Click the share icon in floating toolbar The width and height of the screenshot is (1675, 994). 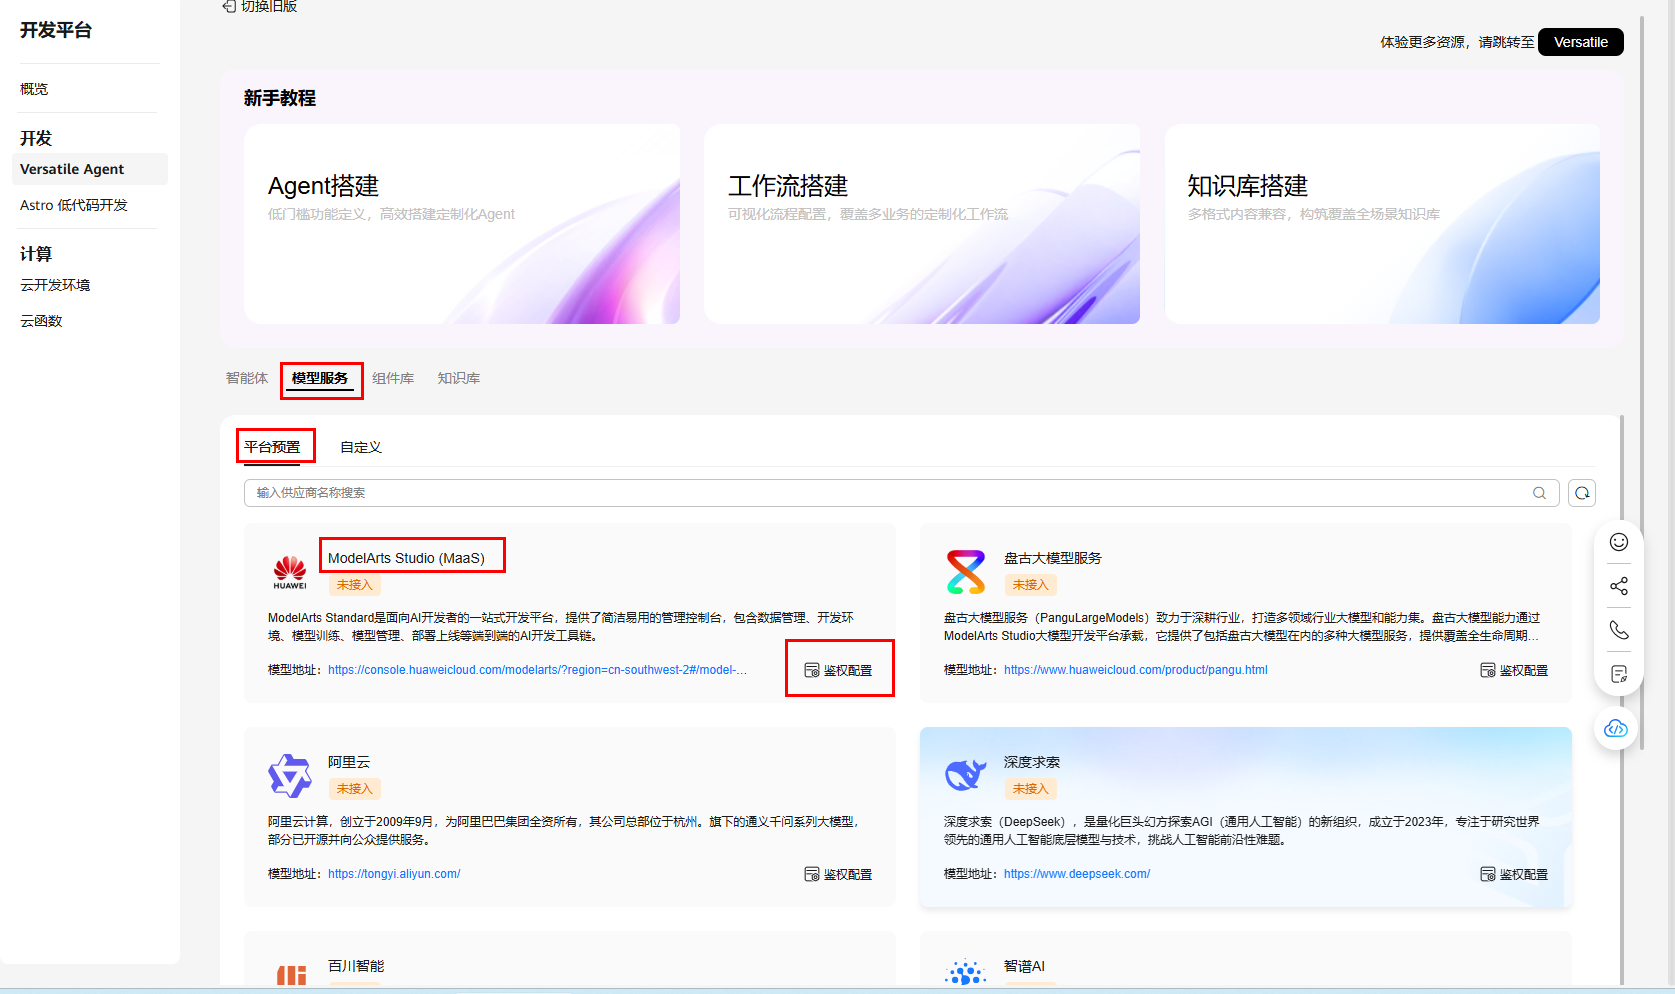tap(1619, 586)
